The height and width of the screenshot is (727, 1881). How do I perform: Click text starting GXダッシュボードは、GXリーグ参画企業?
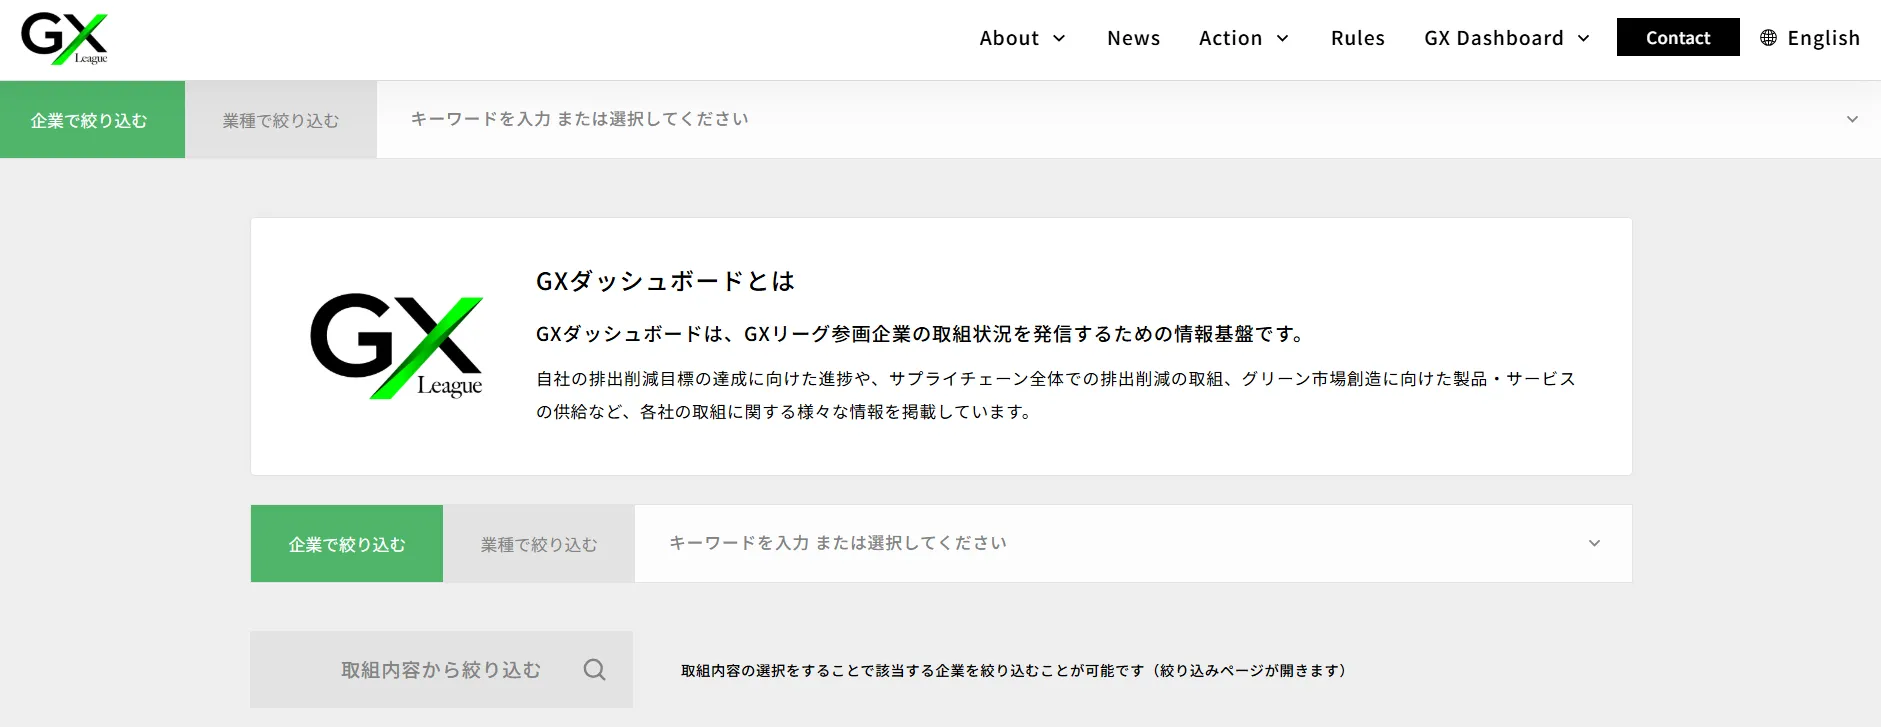pyautogui.click(x=921, y=334)
